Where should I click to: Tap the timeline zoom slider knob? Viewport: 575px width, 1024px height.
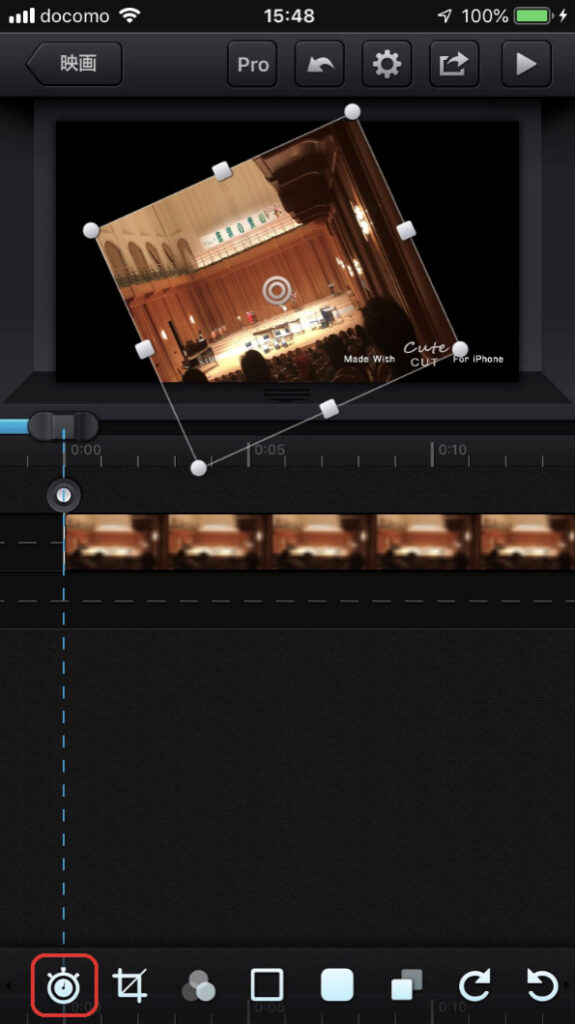(x=63, y=426)
